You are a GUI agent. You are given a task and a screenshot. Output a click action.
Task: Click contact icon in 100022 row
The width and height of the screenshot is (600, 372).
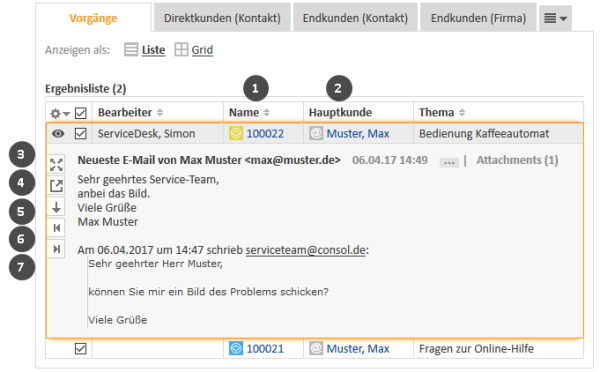[x=316, y=133]
